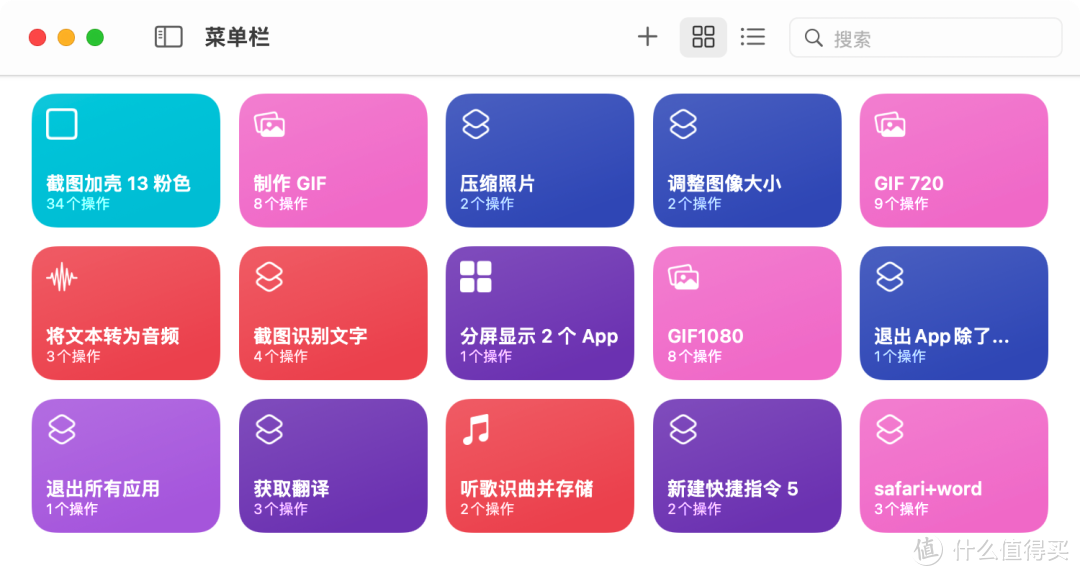Click the waveform icon on 将文本转为音频
This screenshot has height=576, width=1080.
pos(62,278)
